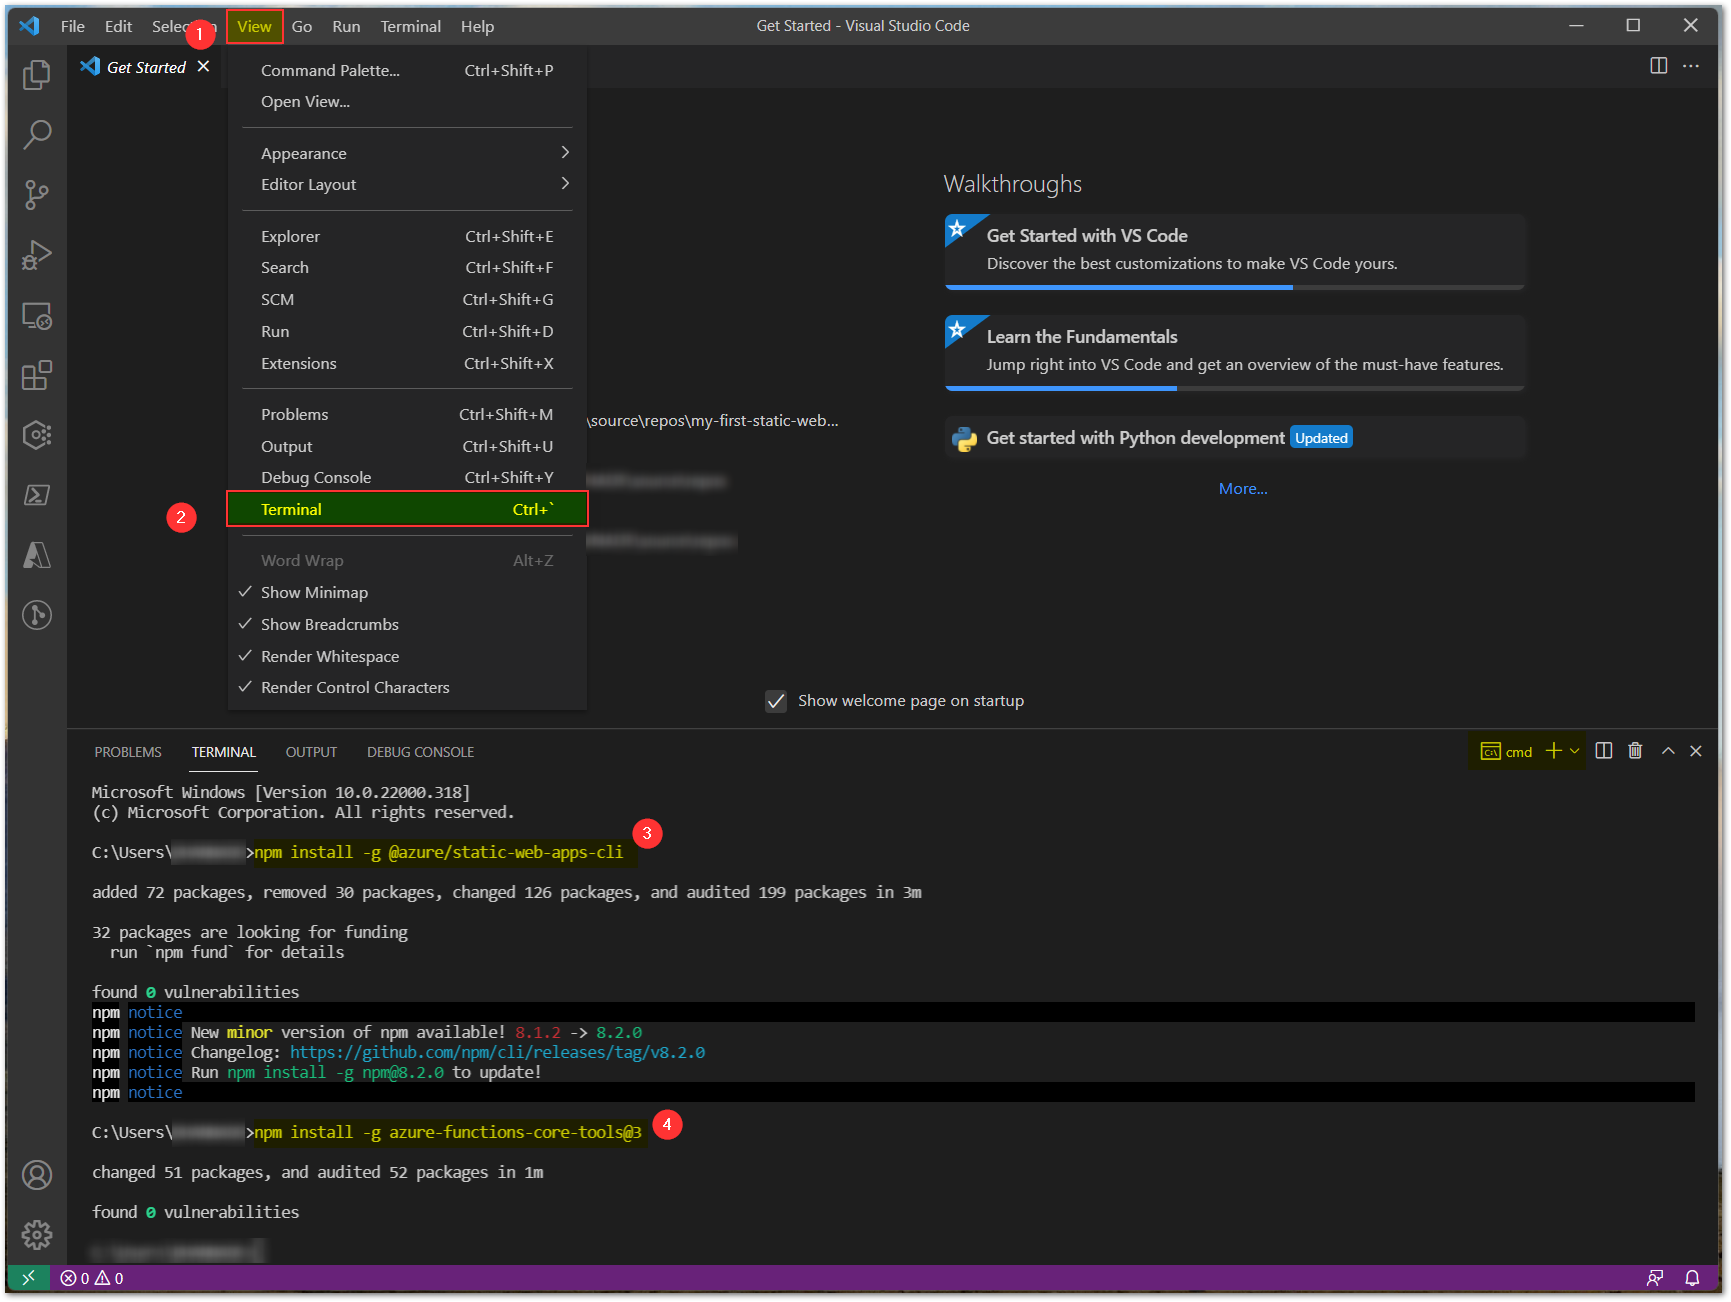Open the Source Control view
This screenshot has height=1302, width=1731.
coord(36,194)
